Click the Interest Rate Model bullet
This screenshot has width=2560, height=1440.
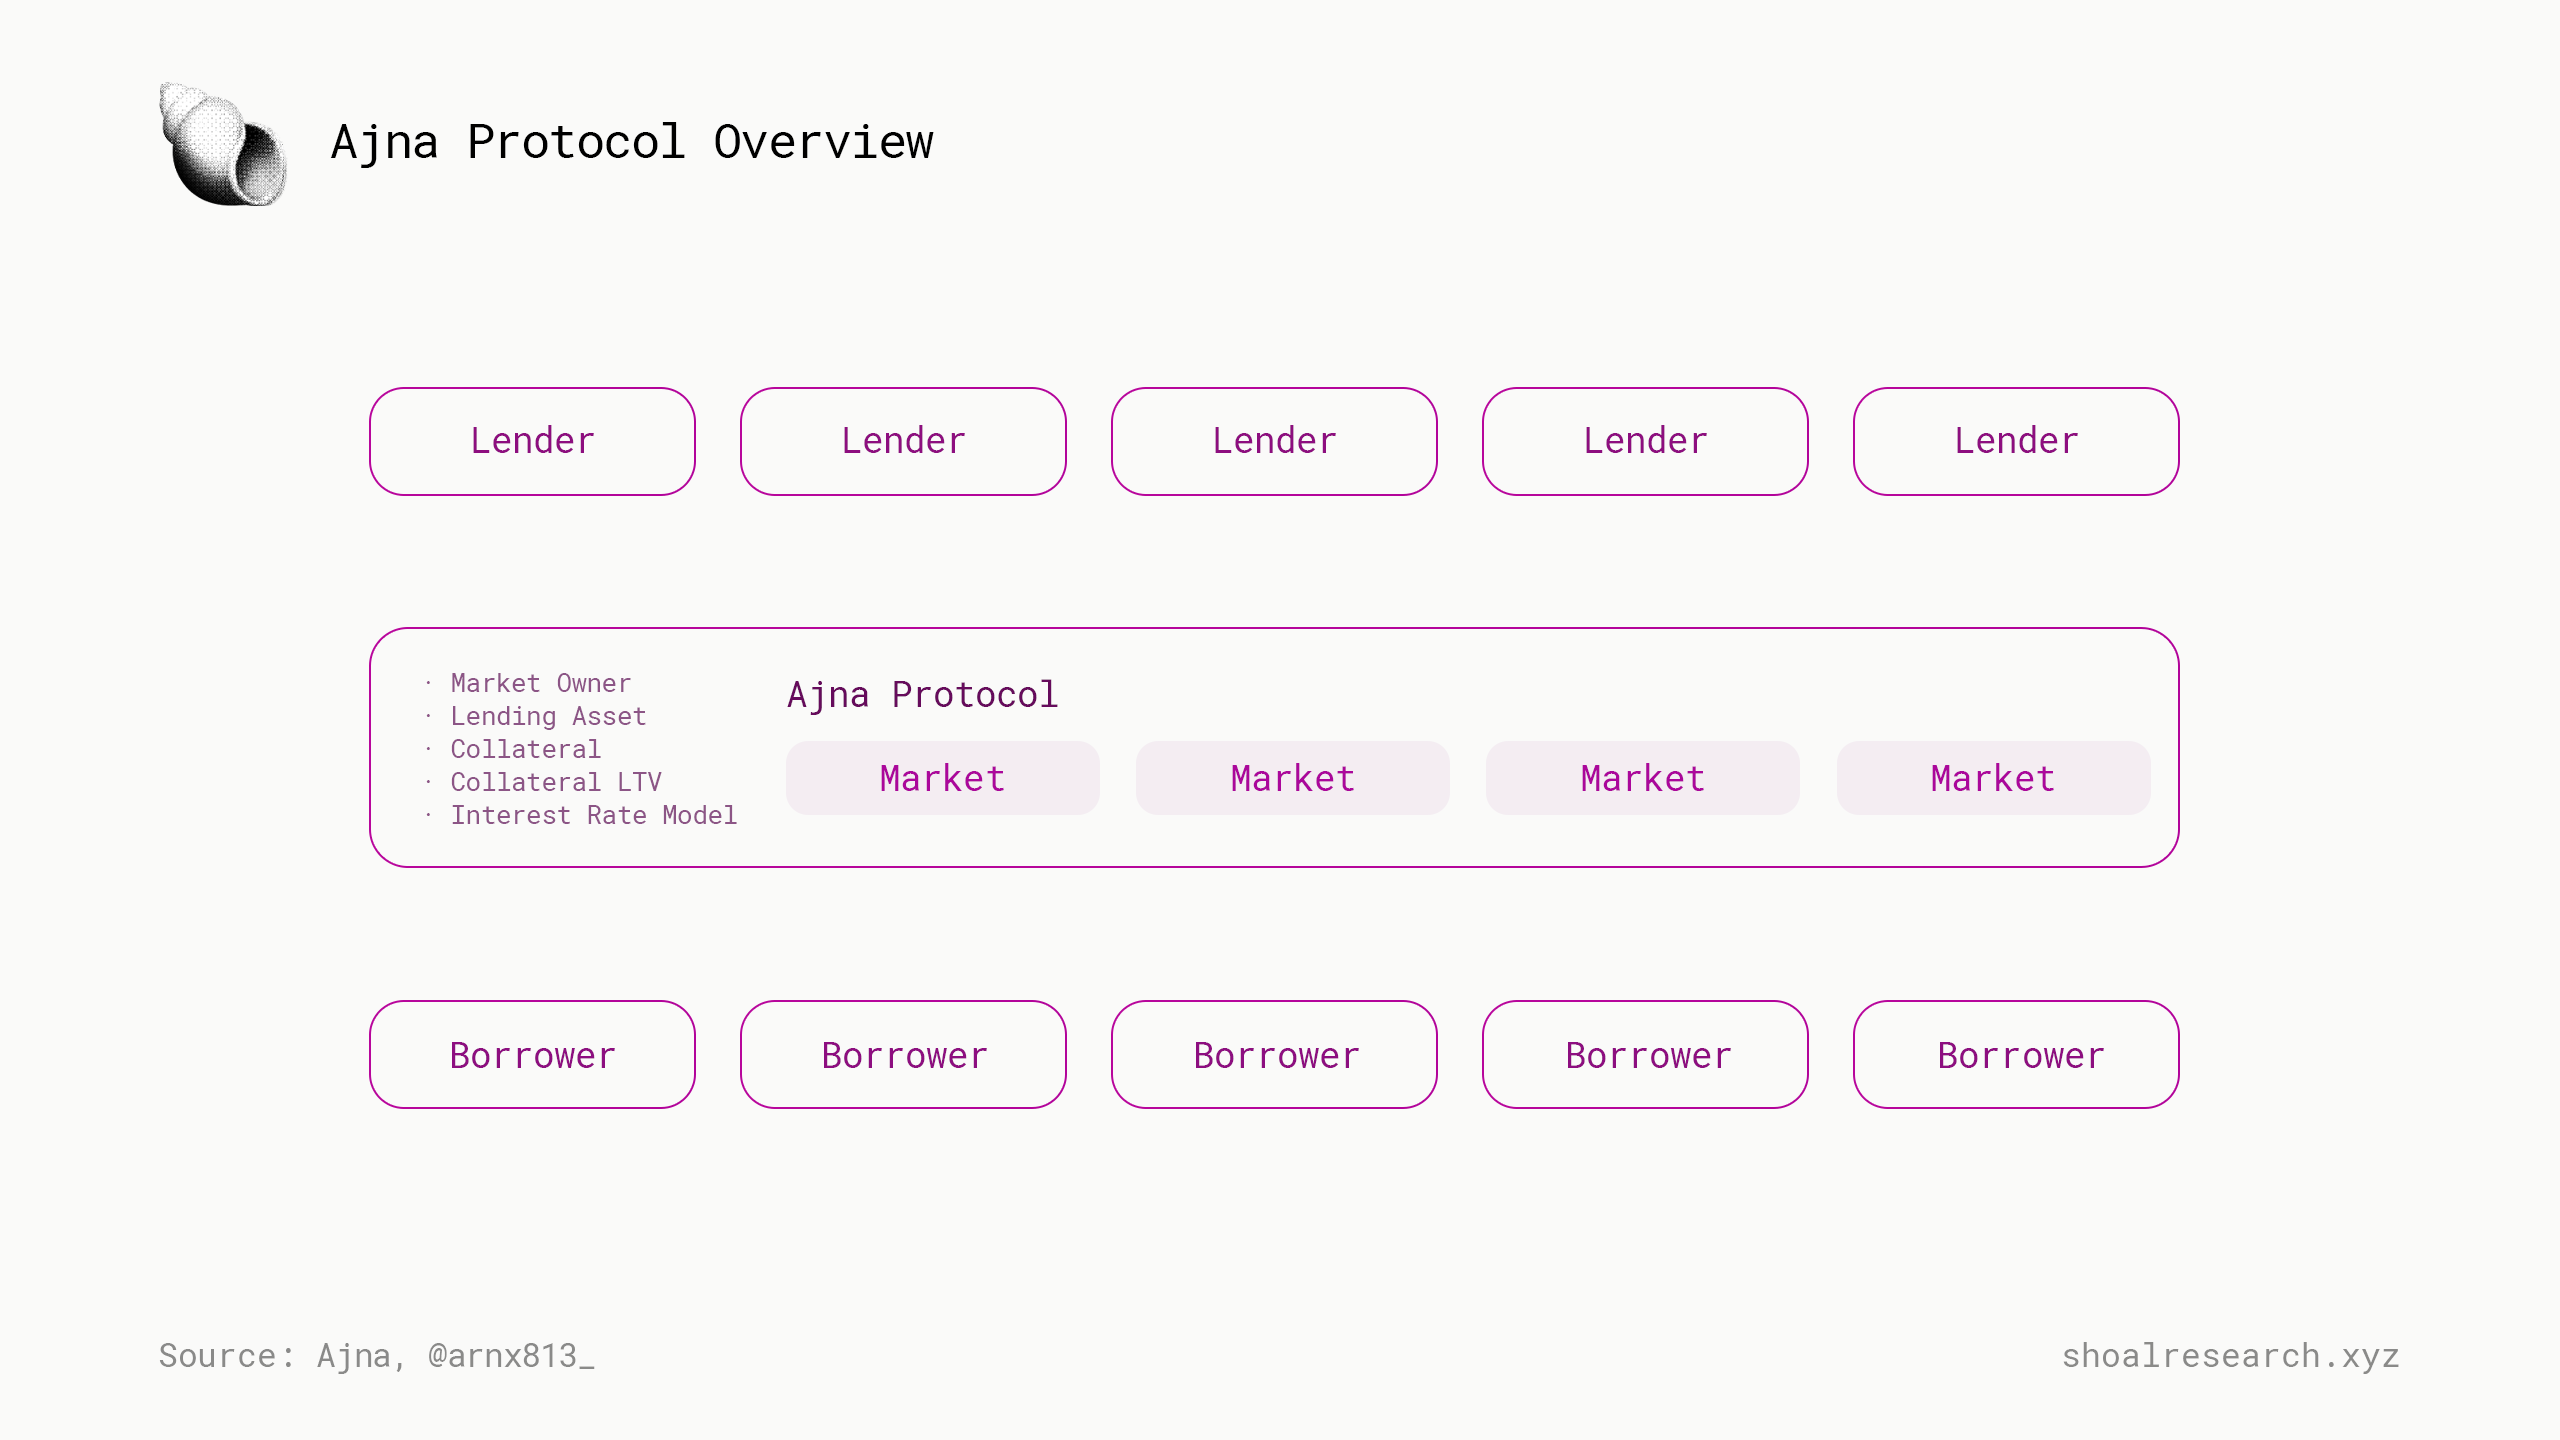coord(594,815)
